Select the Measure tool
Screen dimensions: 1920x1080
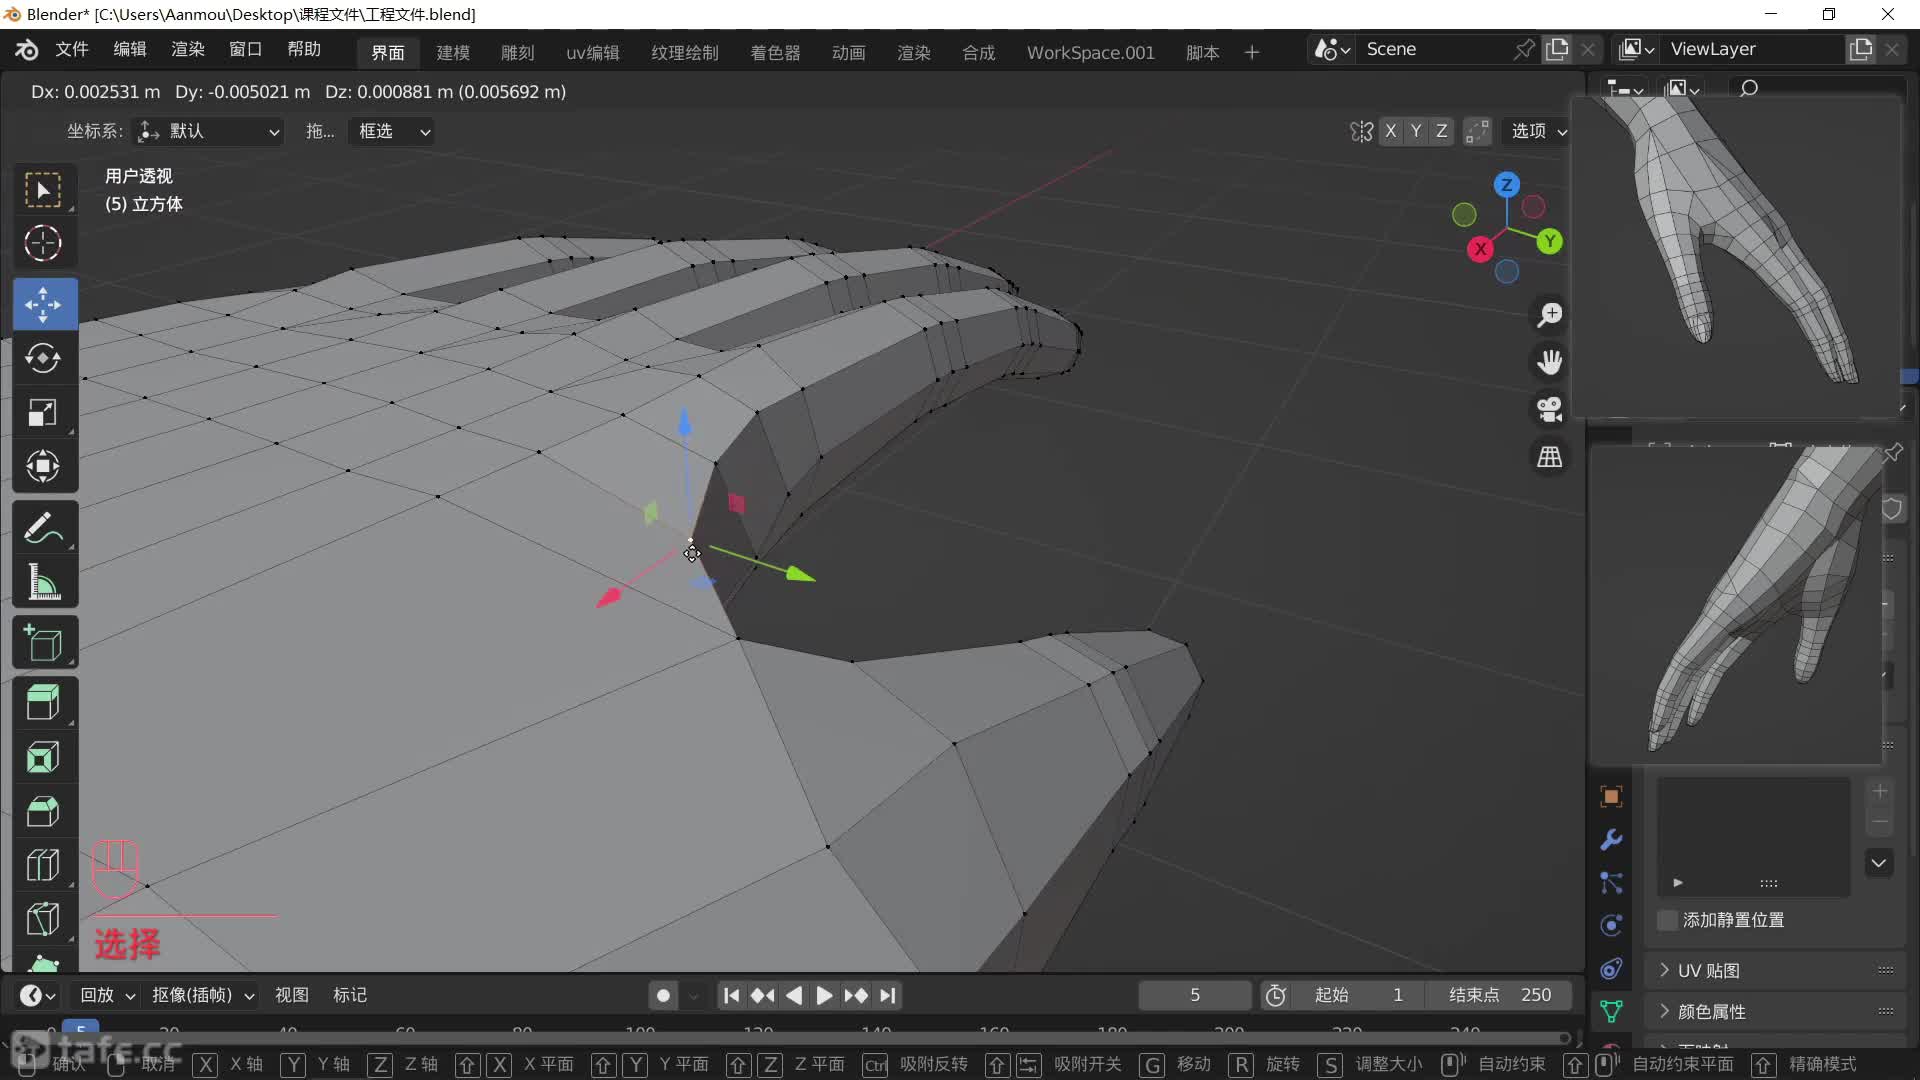point(43,581)
